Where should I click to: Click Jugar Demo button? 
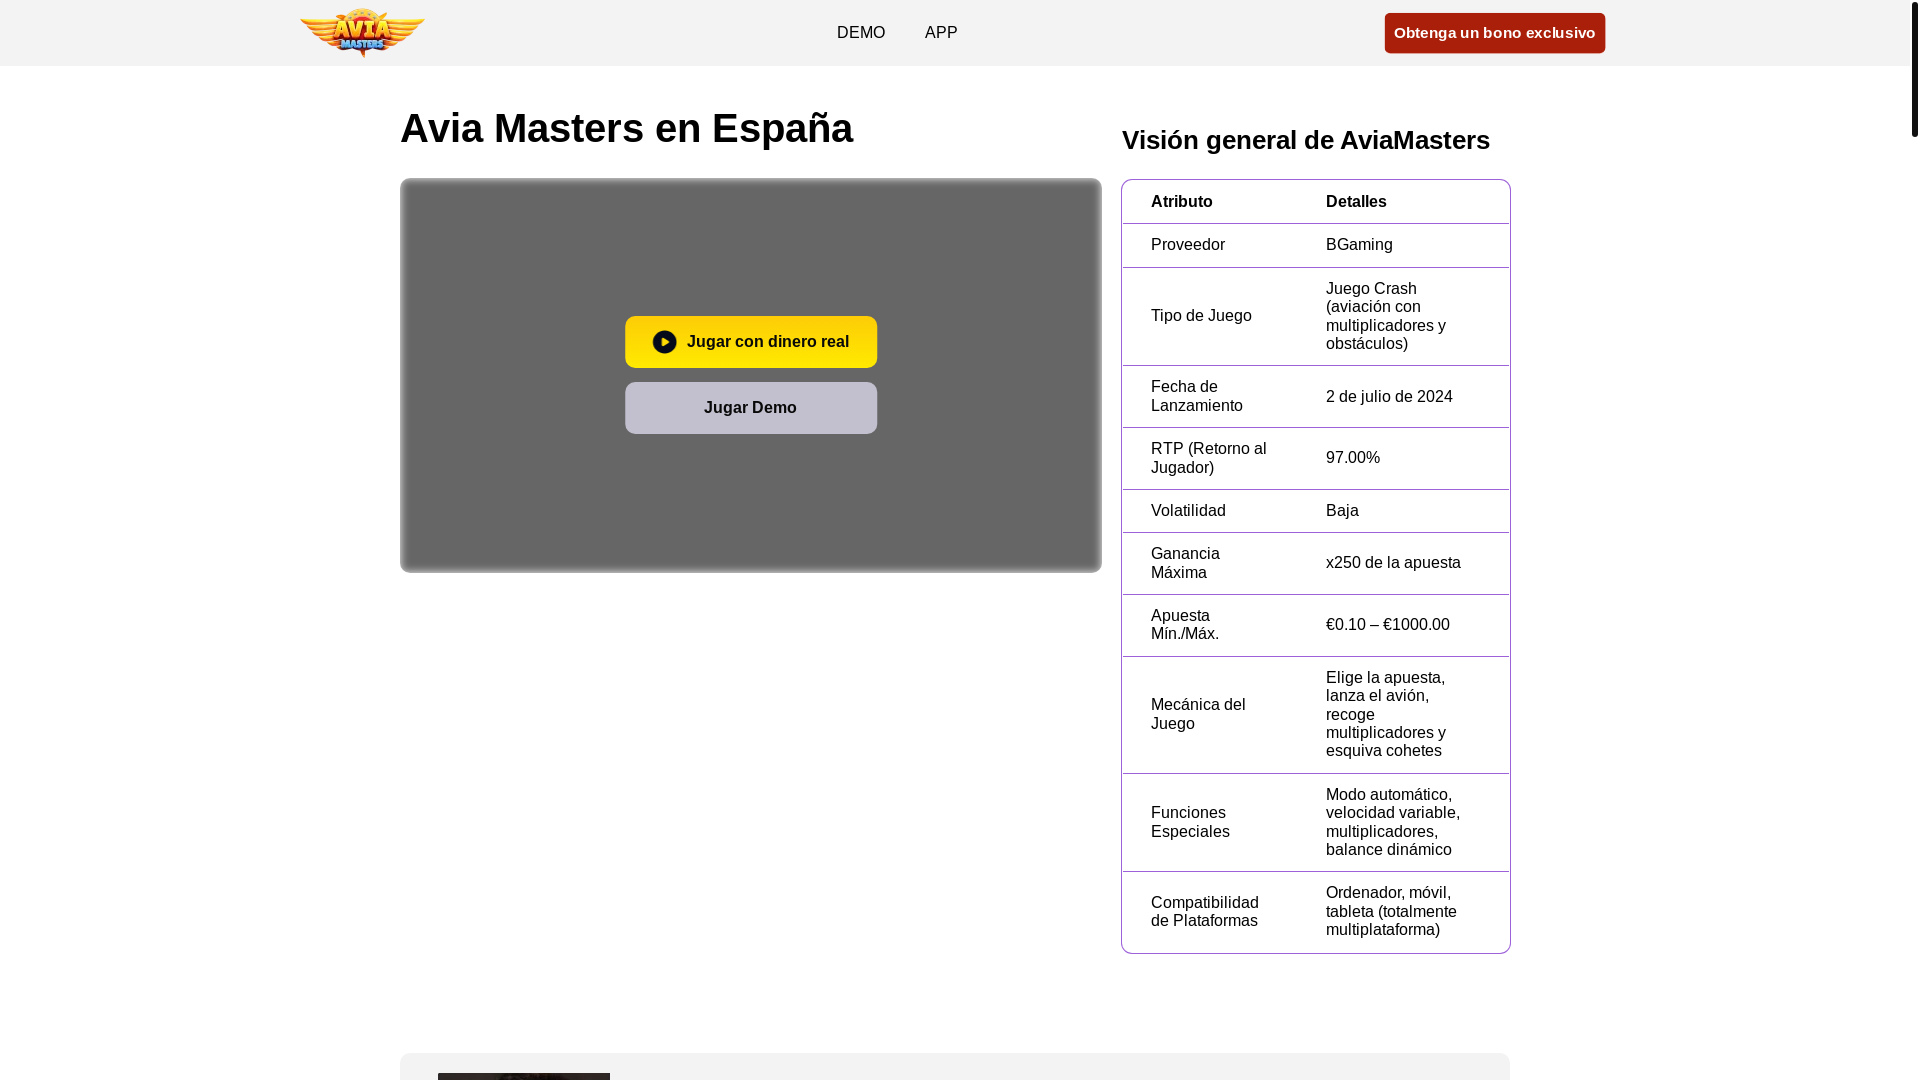click(x=751, y=408)
